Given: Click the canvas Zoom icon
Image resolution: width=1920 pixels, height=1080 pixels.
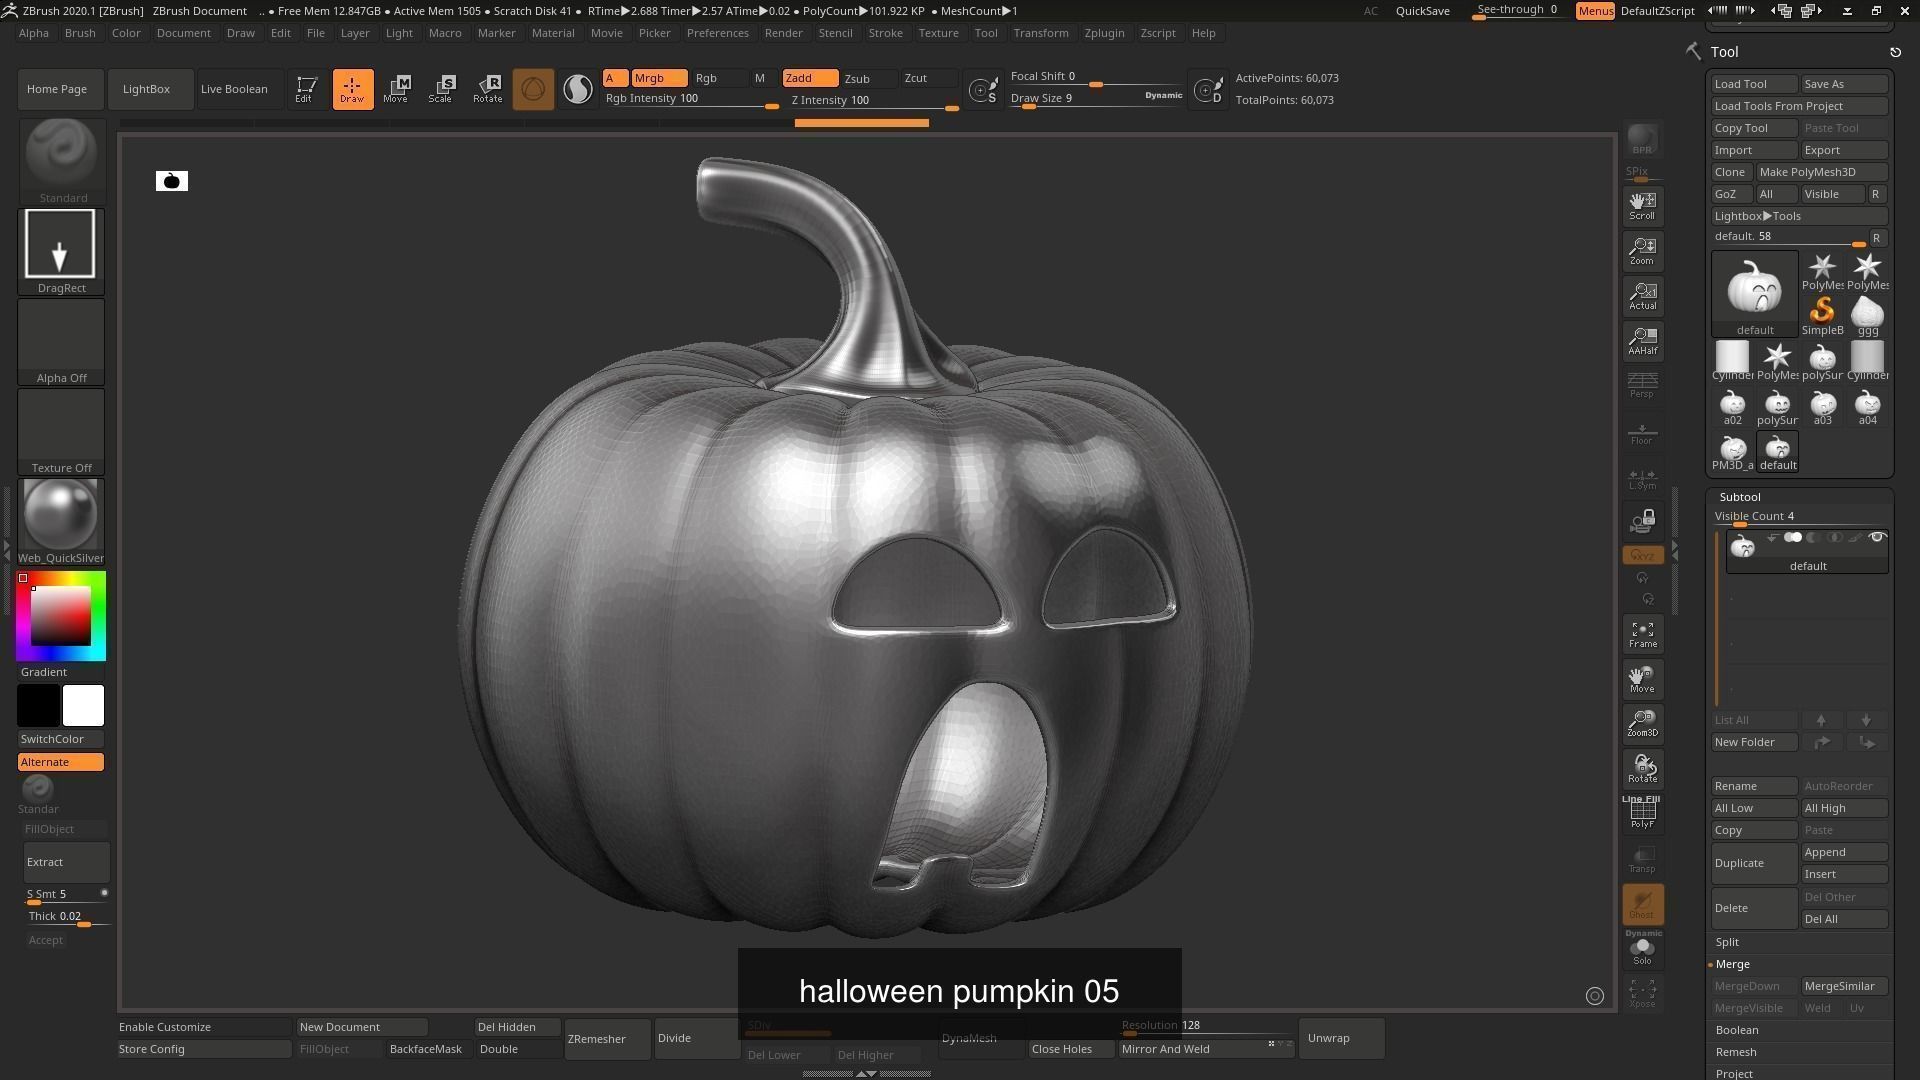Looking at the screenshot, I should pos(1642,251).
